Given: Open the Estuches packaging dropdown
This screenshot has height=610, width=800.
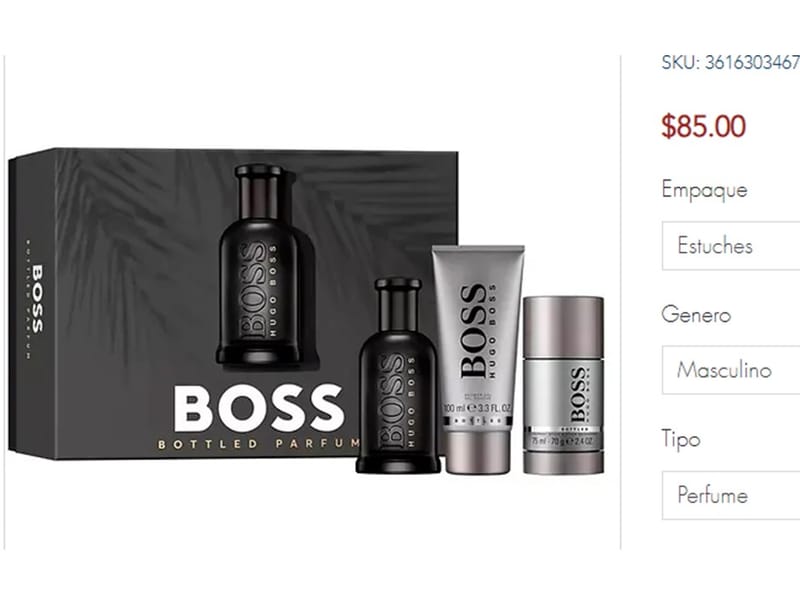Looking at the screenshot, I should 731,246.
